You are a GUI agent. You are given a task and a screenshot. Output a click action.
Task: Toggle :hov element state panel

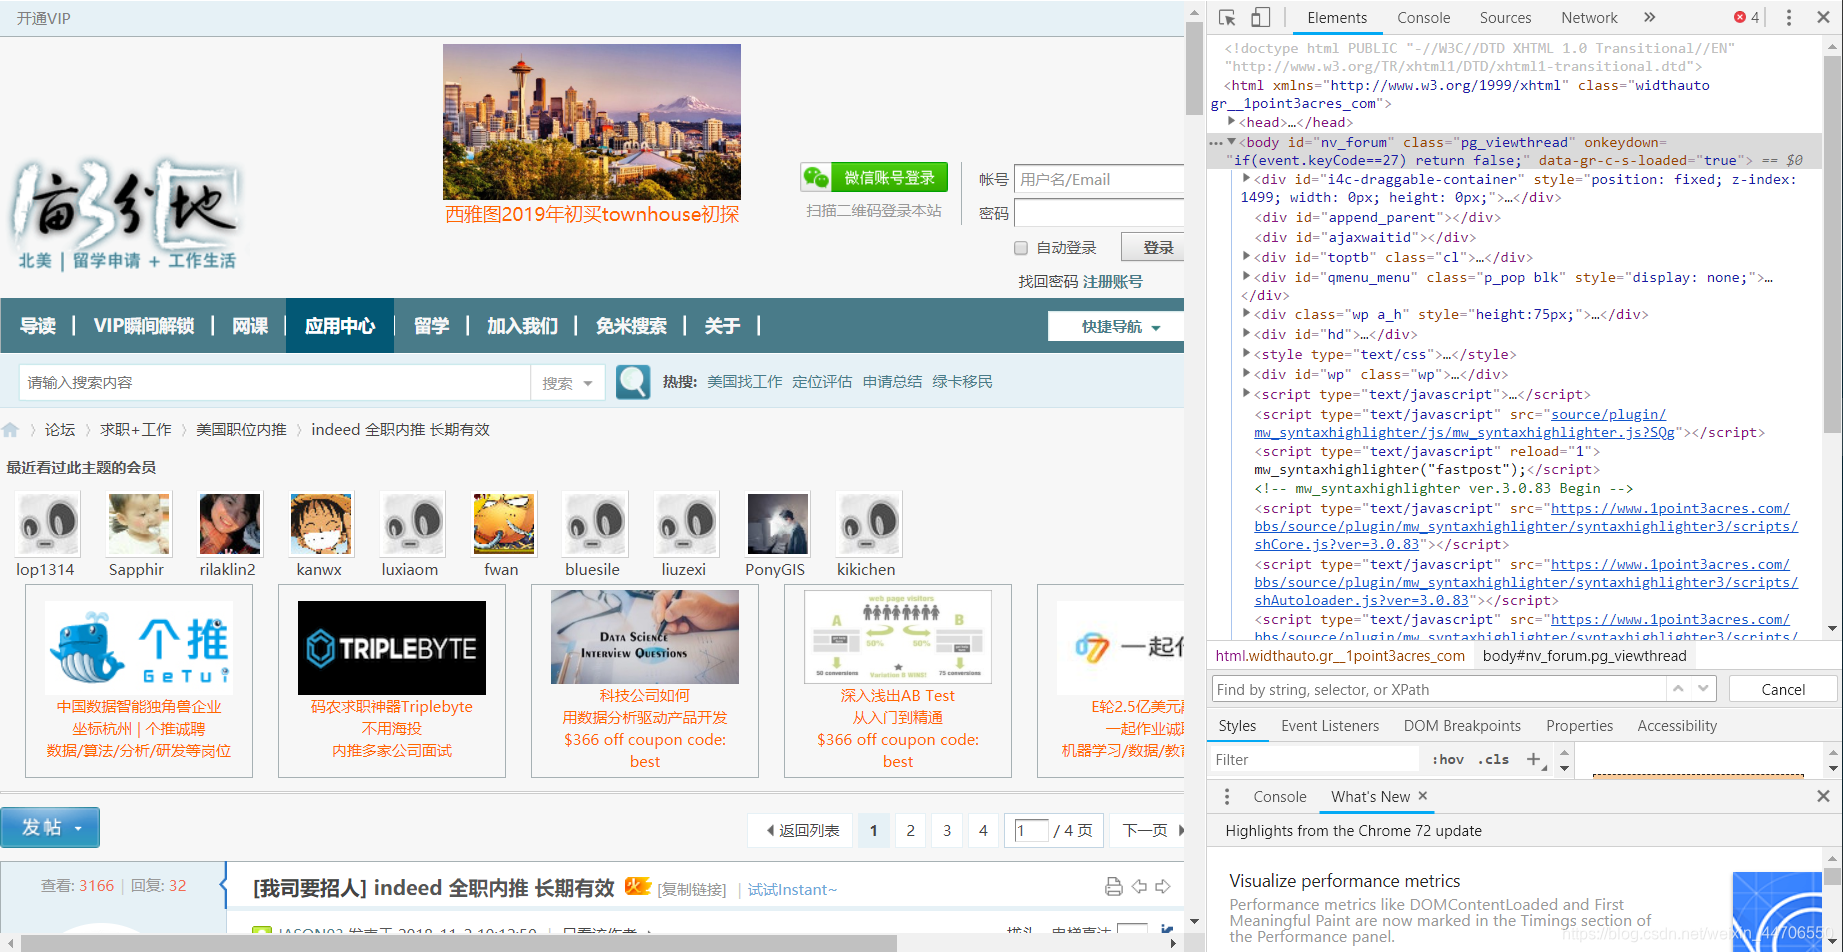1447,759
